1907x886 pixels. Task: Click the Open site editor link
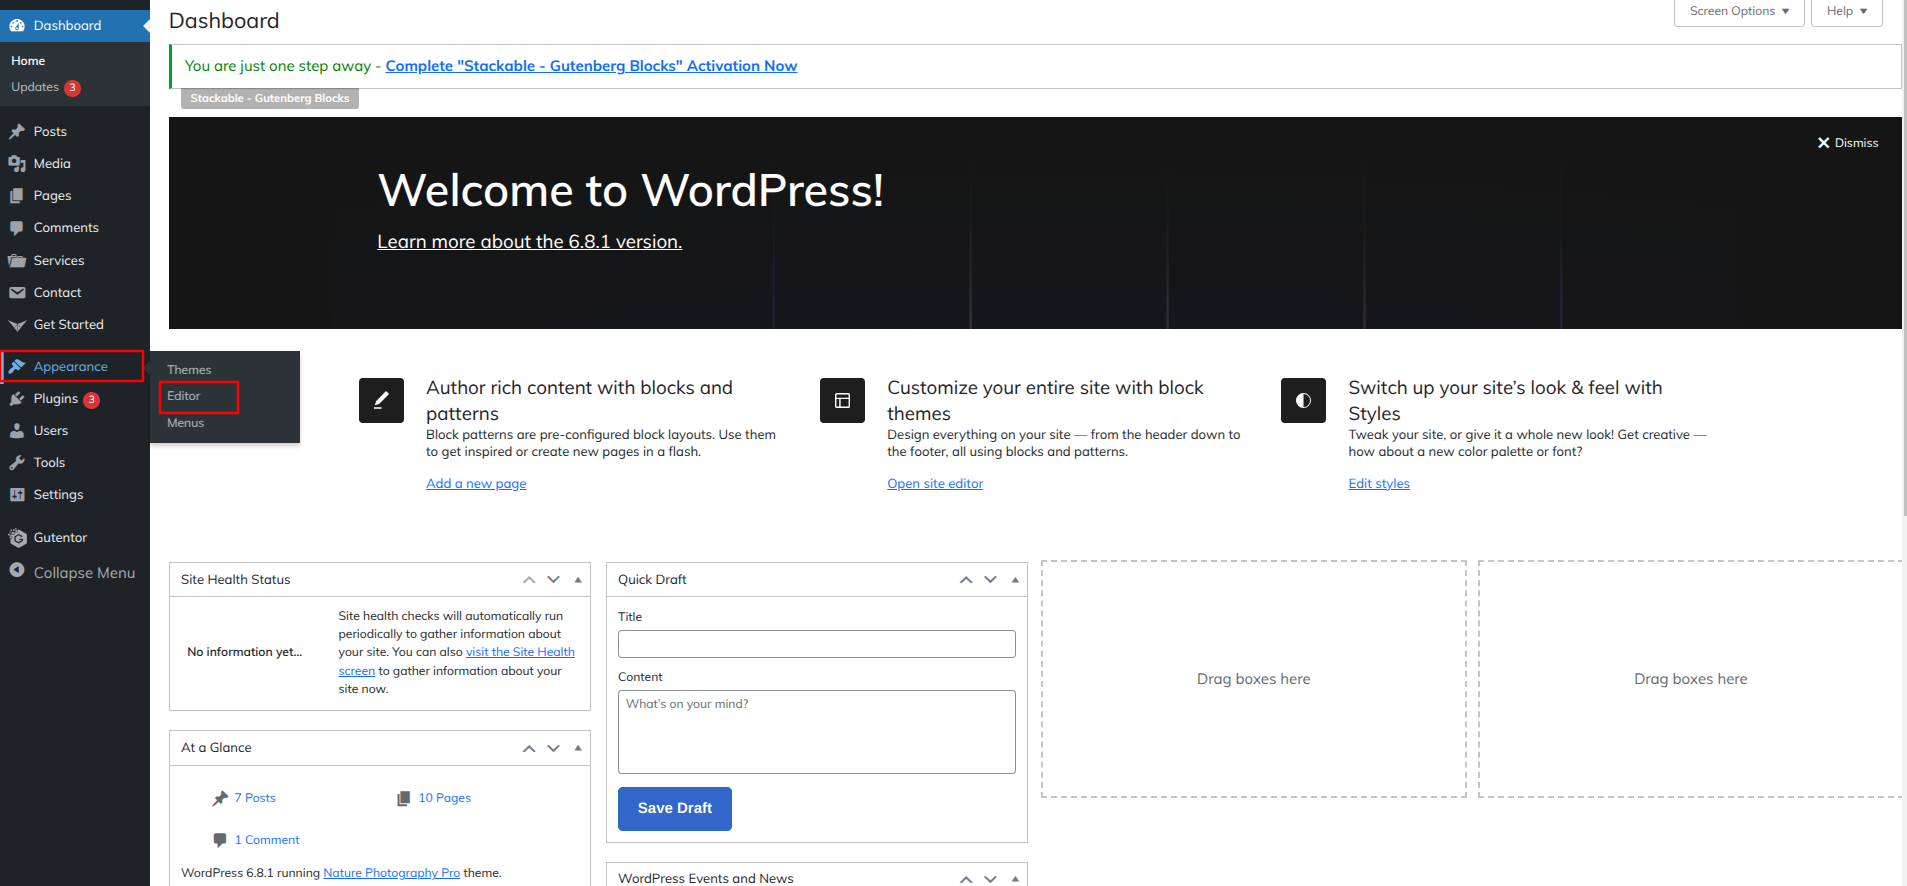935,484
